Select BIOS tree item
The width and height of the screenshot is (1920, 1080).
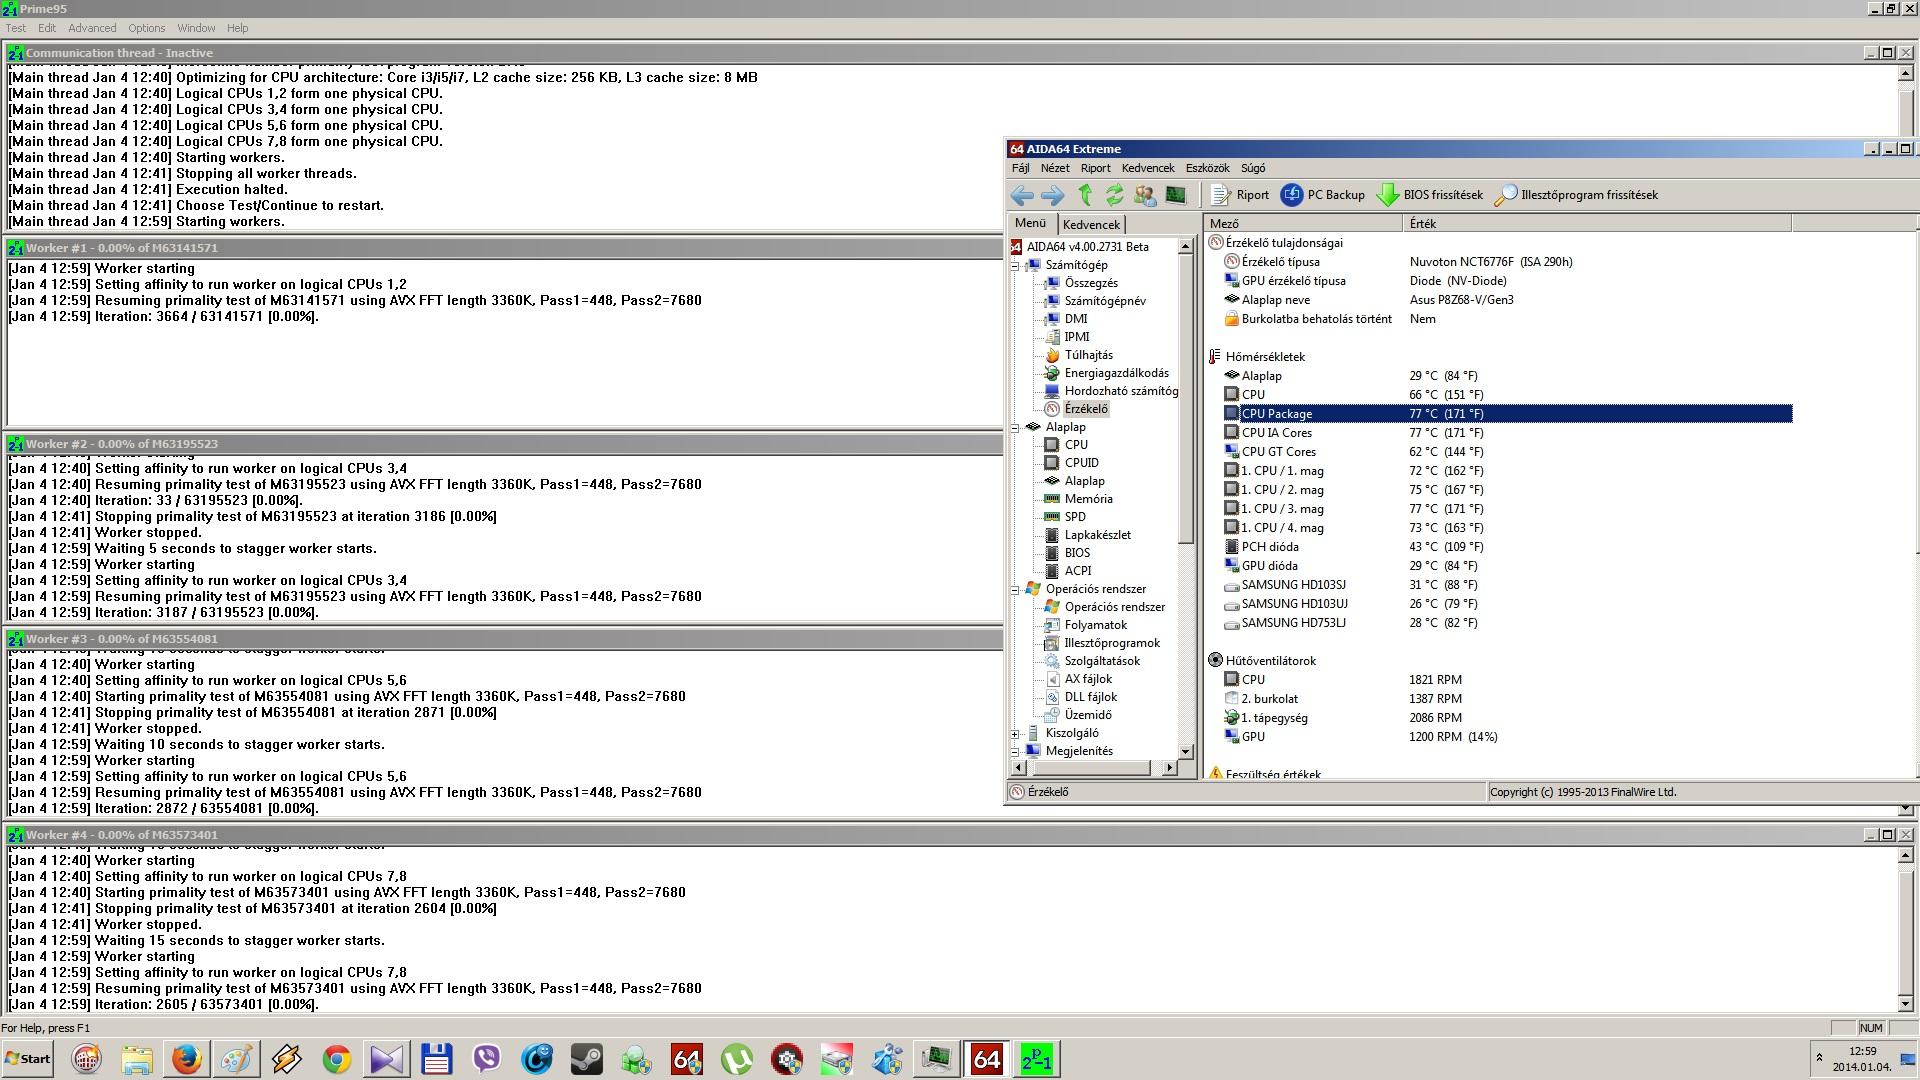pos(1077,553)
